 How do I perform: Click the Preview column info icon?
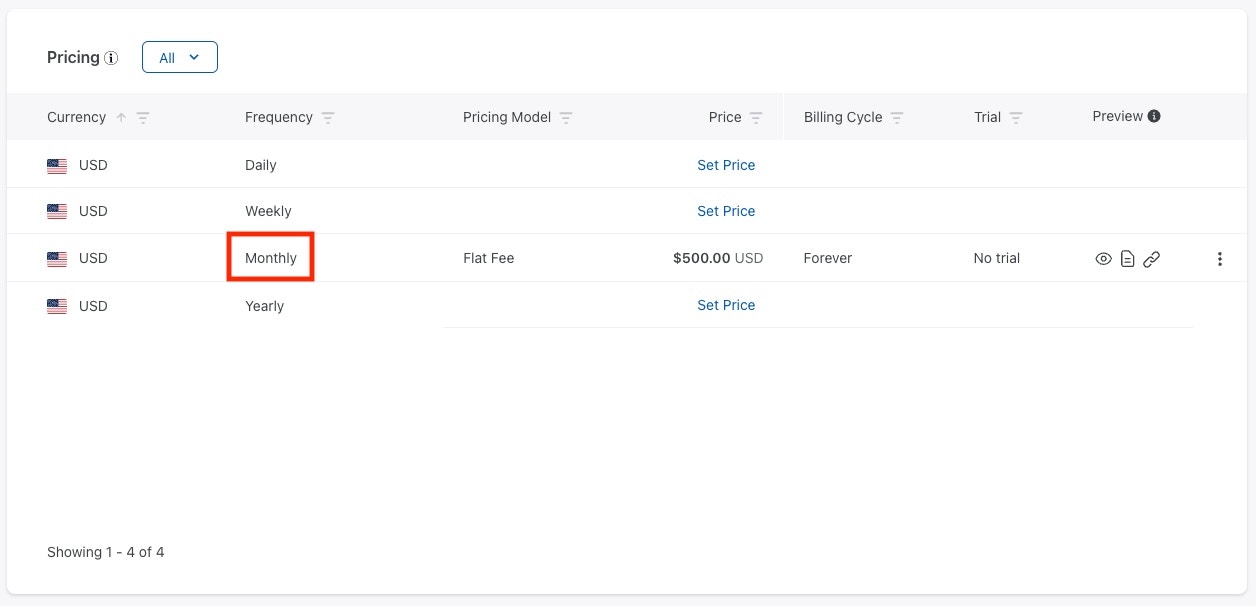pyautogui.click(x=1153, y=116)
